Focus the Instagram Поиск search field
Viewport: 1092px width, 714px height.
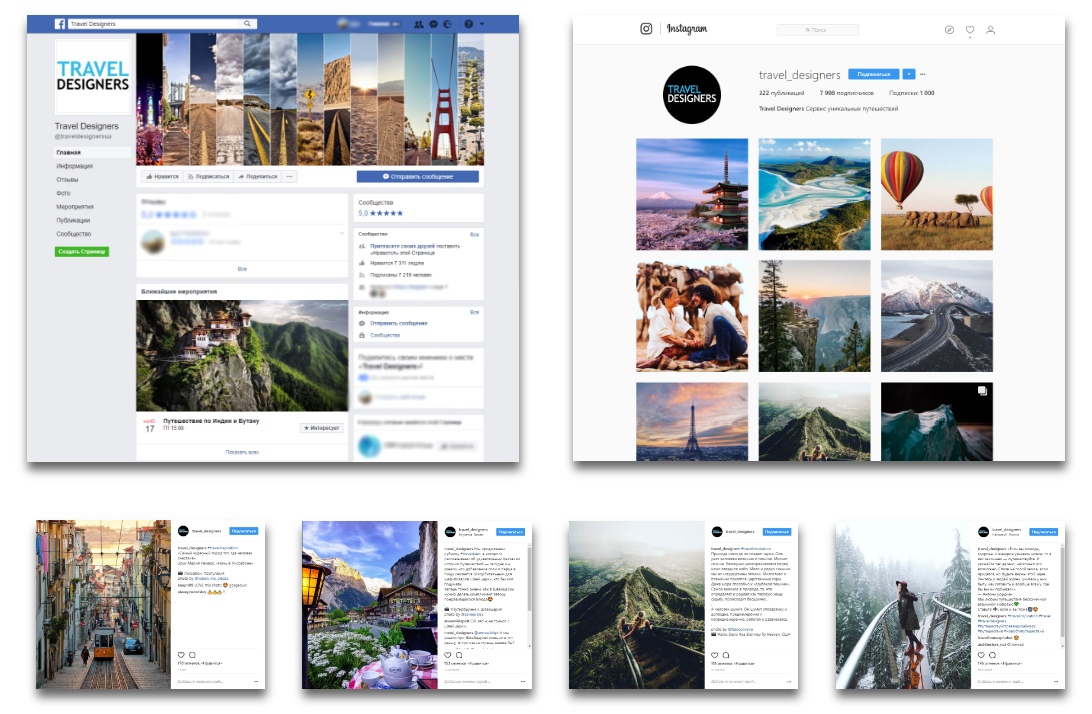tap(818, 30)
